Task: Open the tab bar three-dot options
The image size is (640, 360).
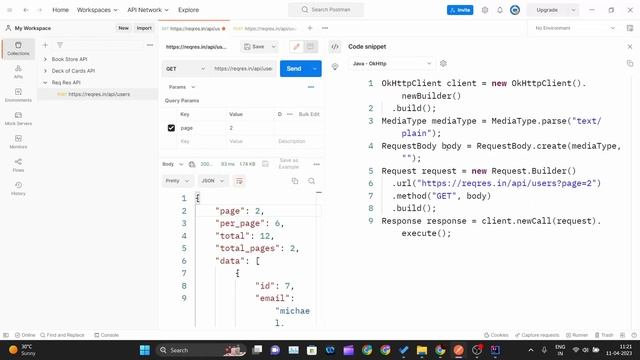Action: [325, 28]
